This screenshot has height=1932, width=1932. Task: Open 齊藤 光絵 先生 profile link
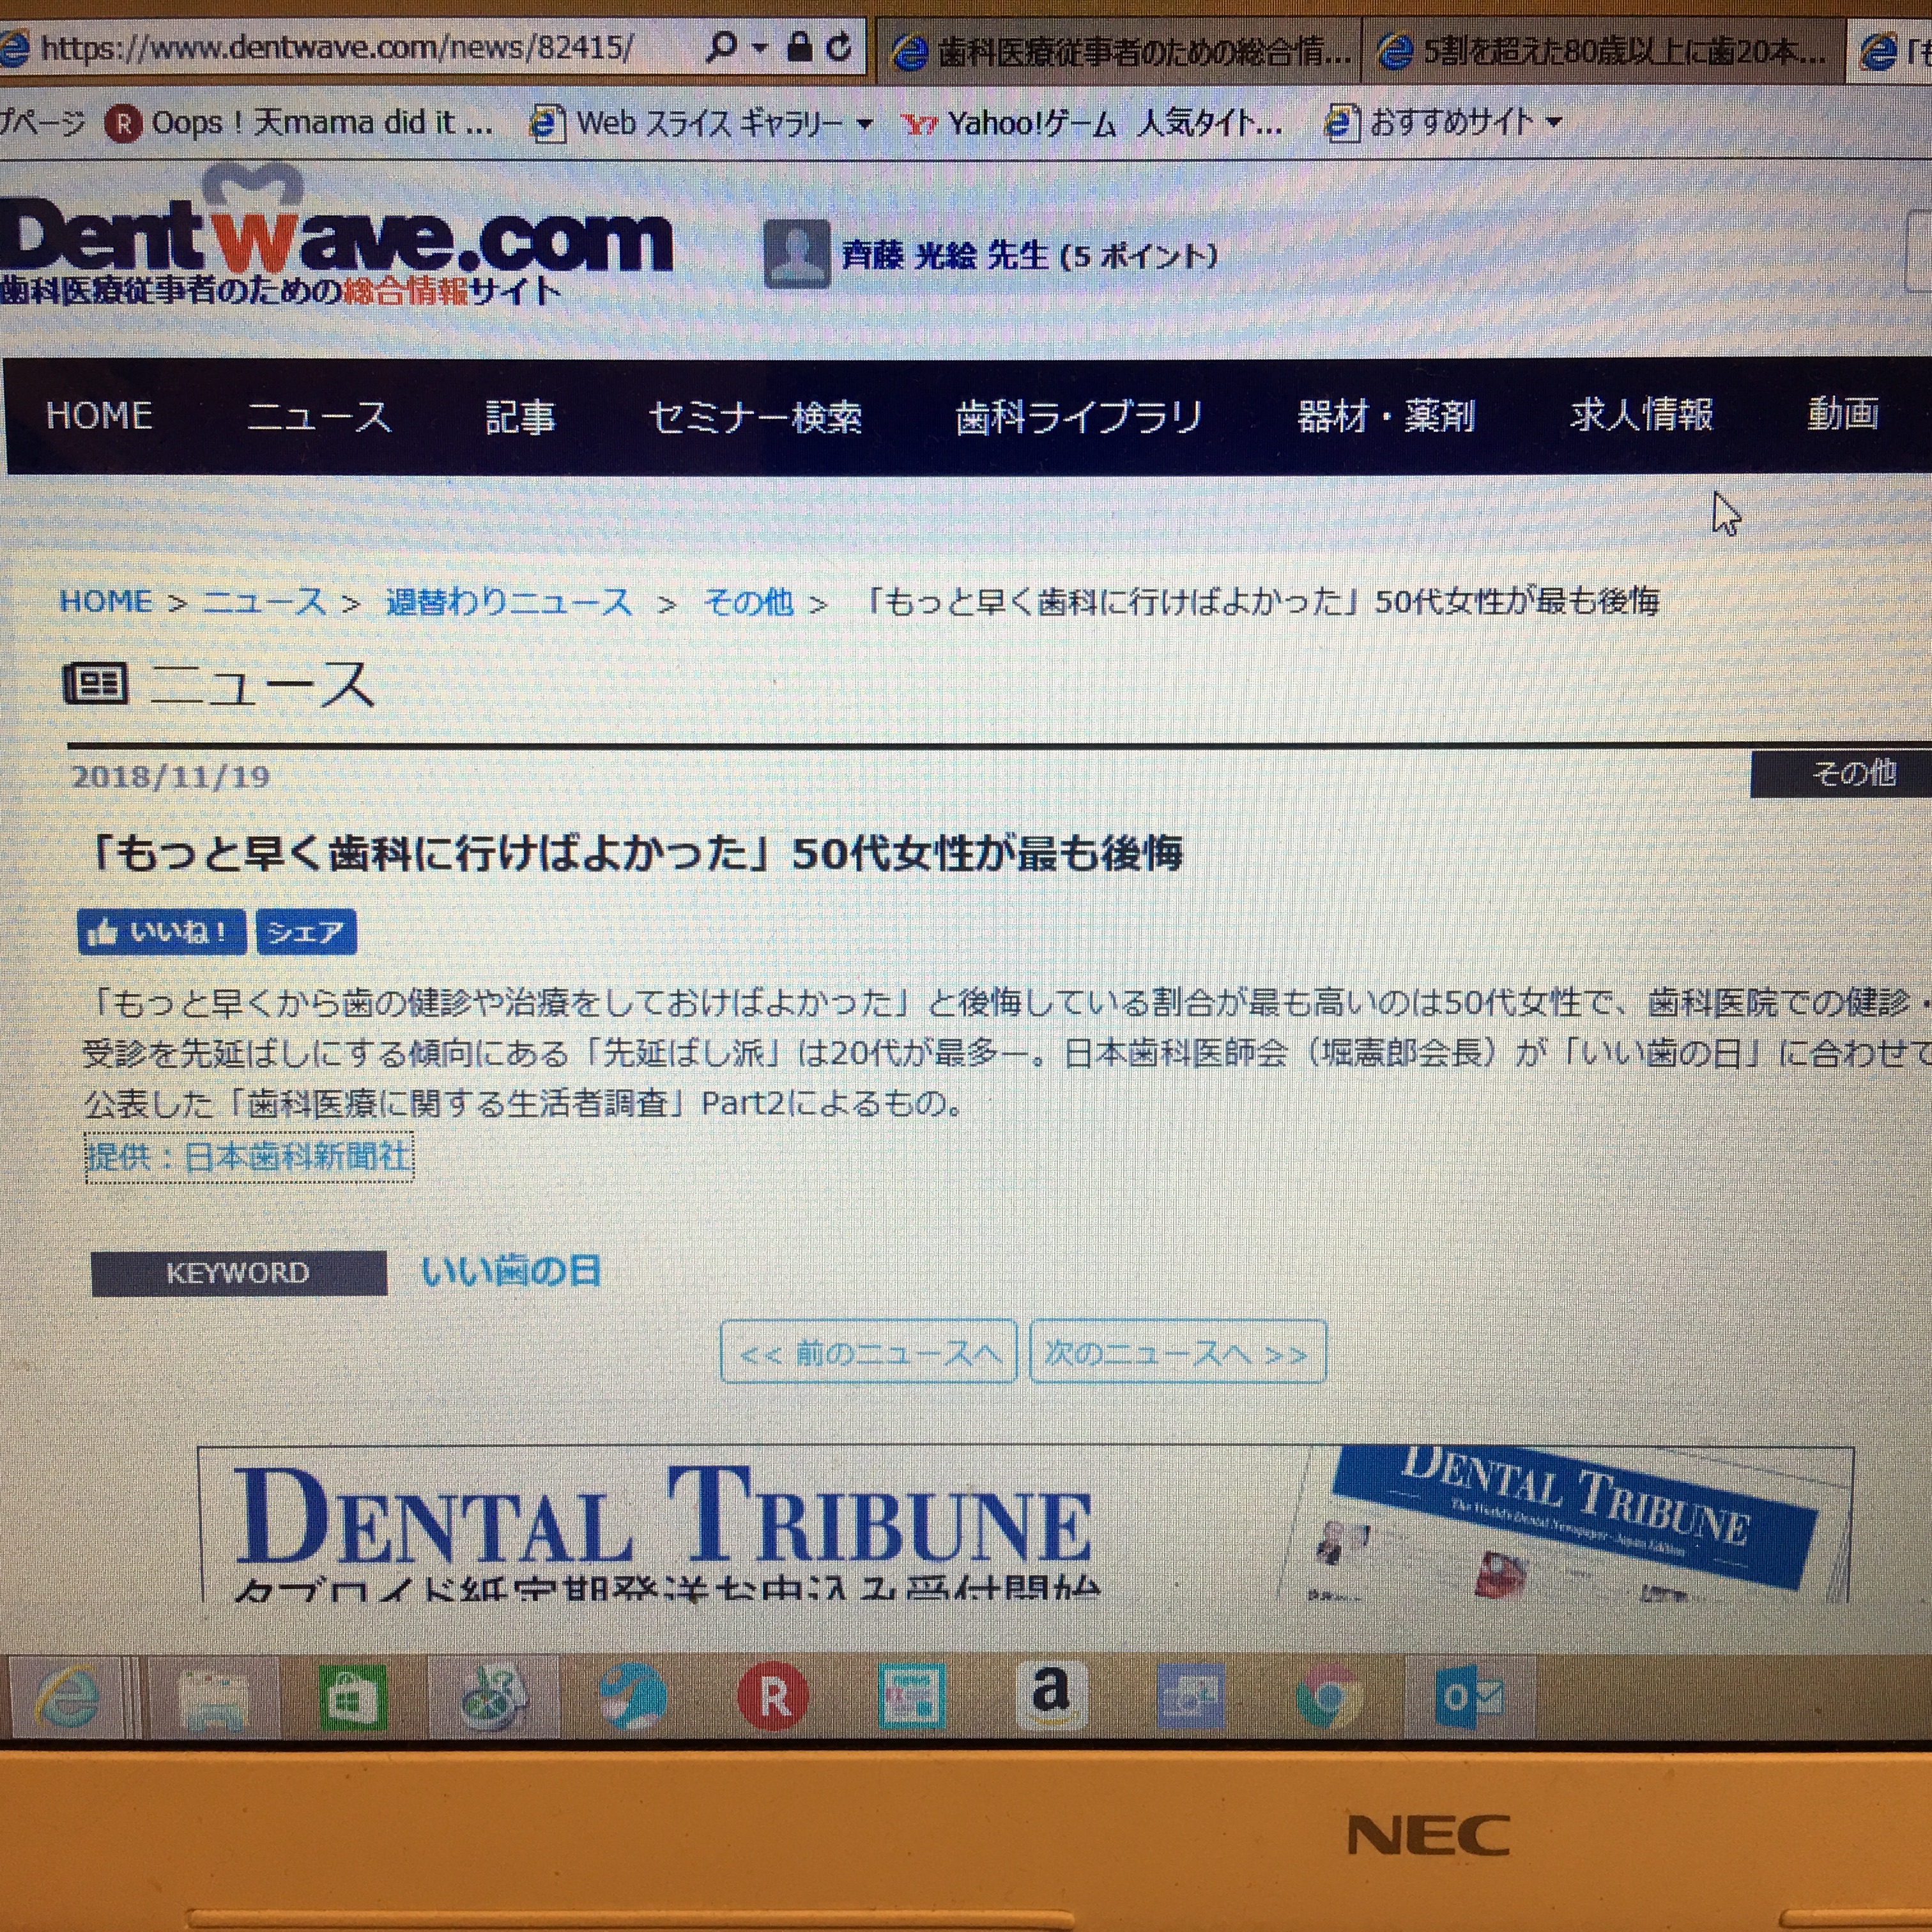[x=944, y=256]
